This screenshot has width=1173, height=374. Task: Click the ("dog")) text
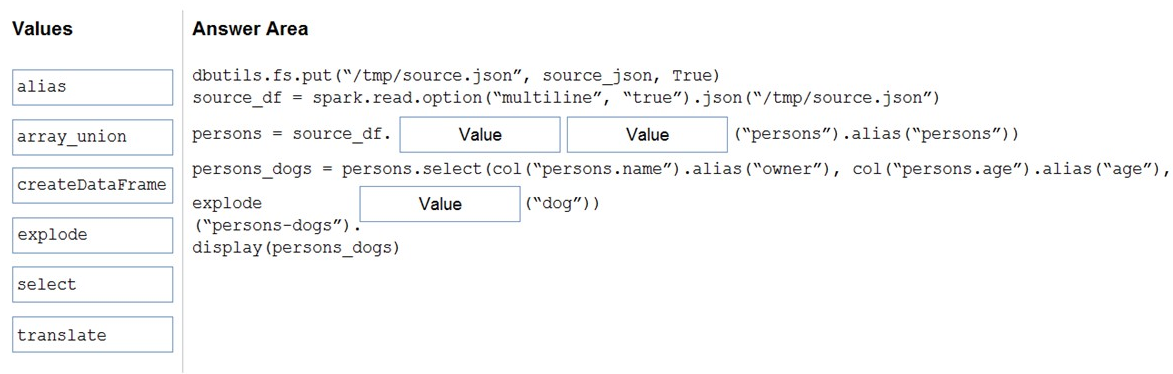[x=563, y=203]
